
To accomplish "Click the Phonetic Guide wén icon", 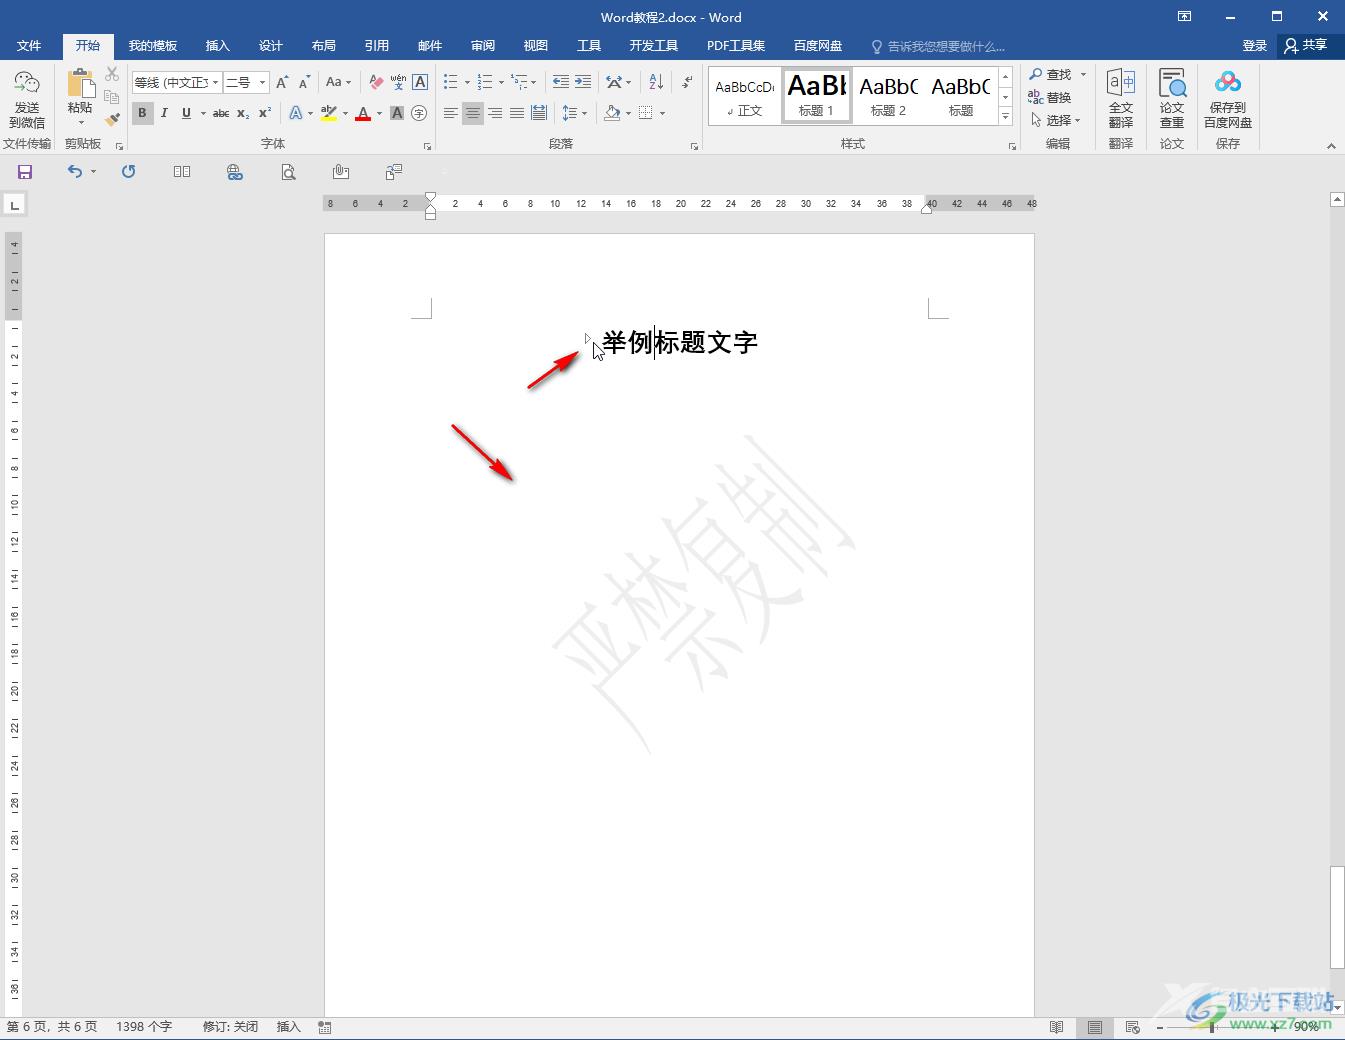I will [x=398, y=82].
